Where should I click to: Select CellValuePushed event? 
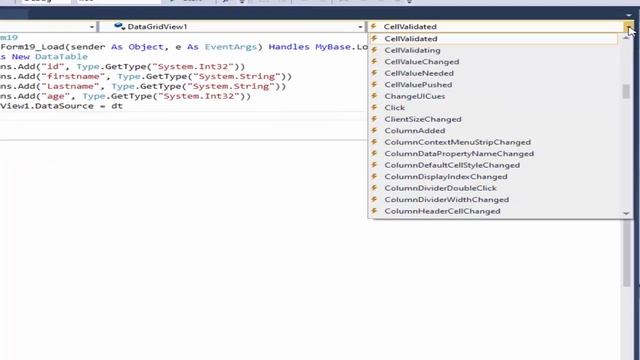pyautogui.click(x=493, y=84)
